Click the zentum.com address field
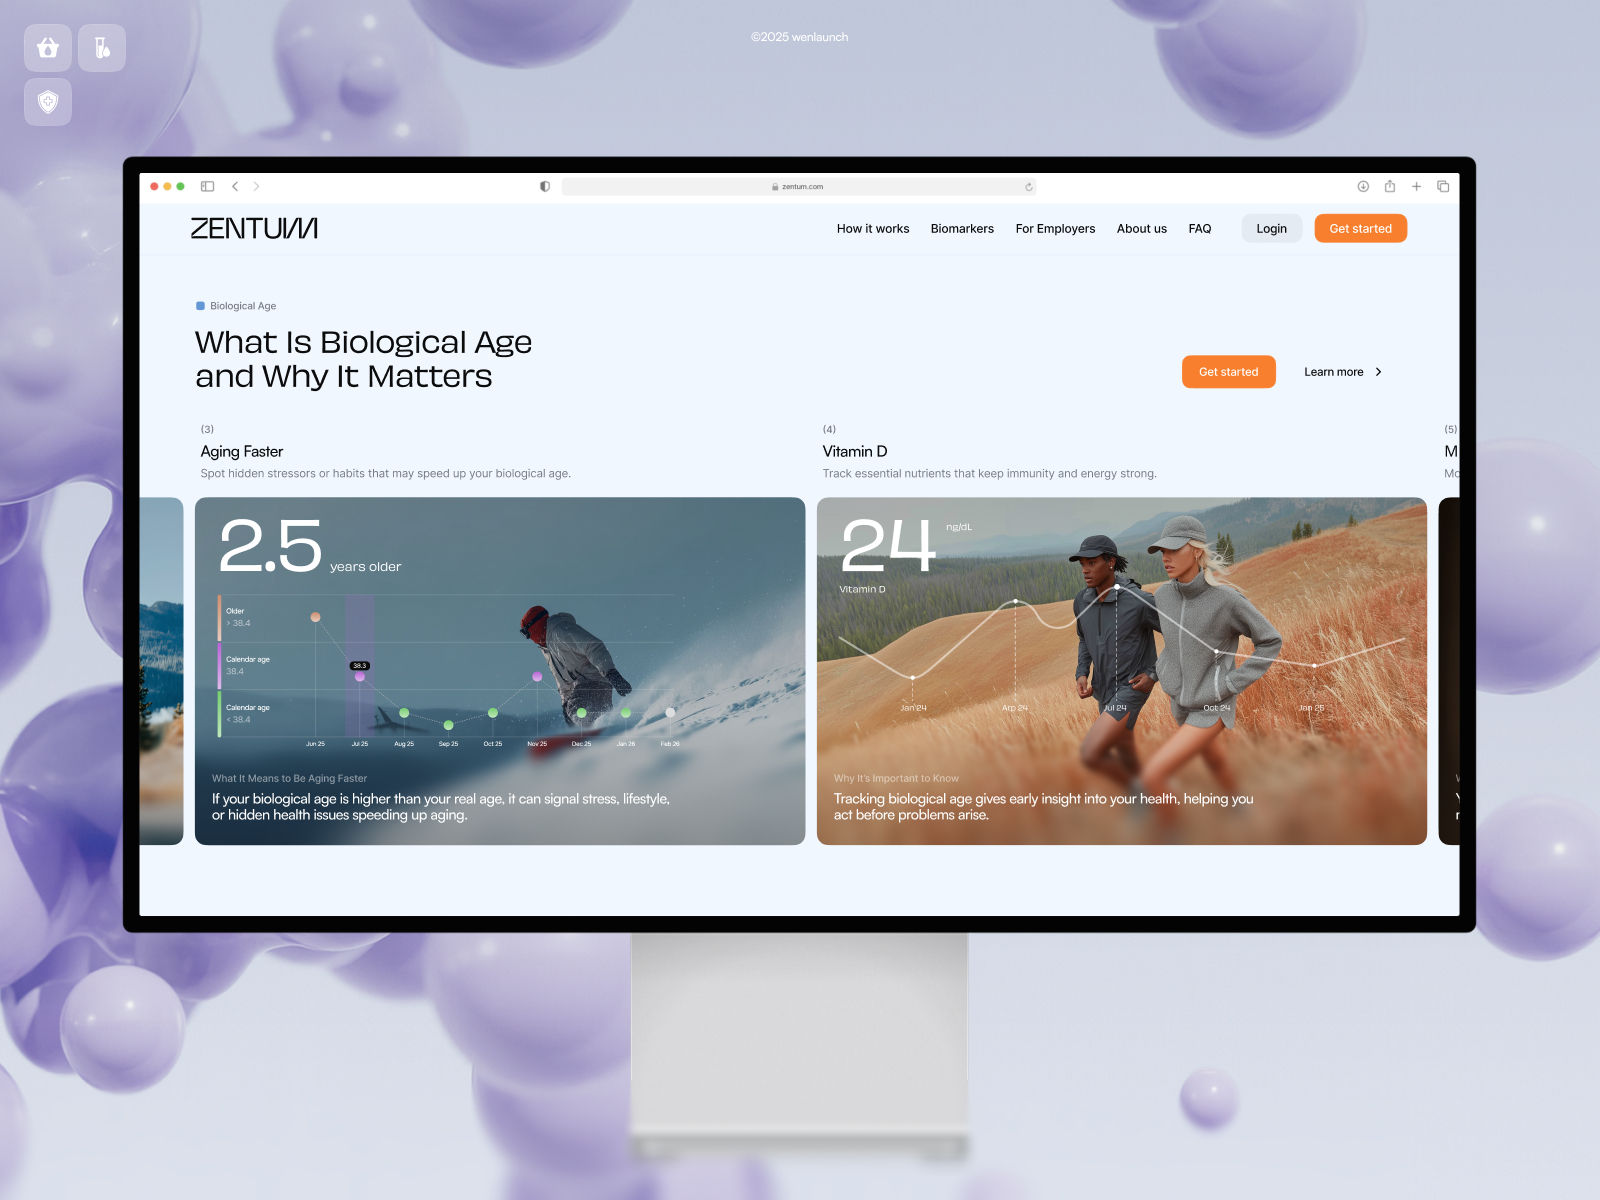The width and height of the screenshot is (1600, 1200). click(x=798, y=187)
